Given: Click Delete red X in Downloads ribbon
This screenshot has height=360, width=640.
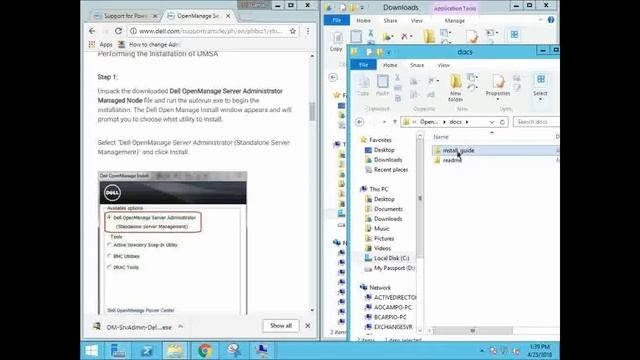Looking at the screenshot, I should [x=404, y=36].
